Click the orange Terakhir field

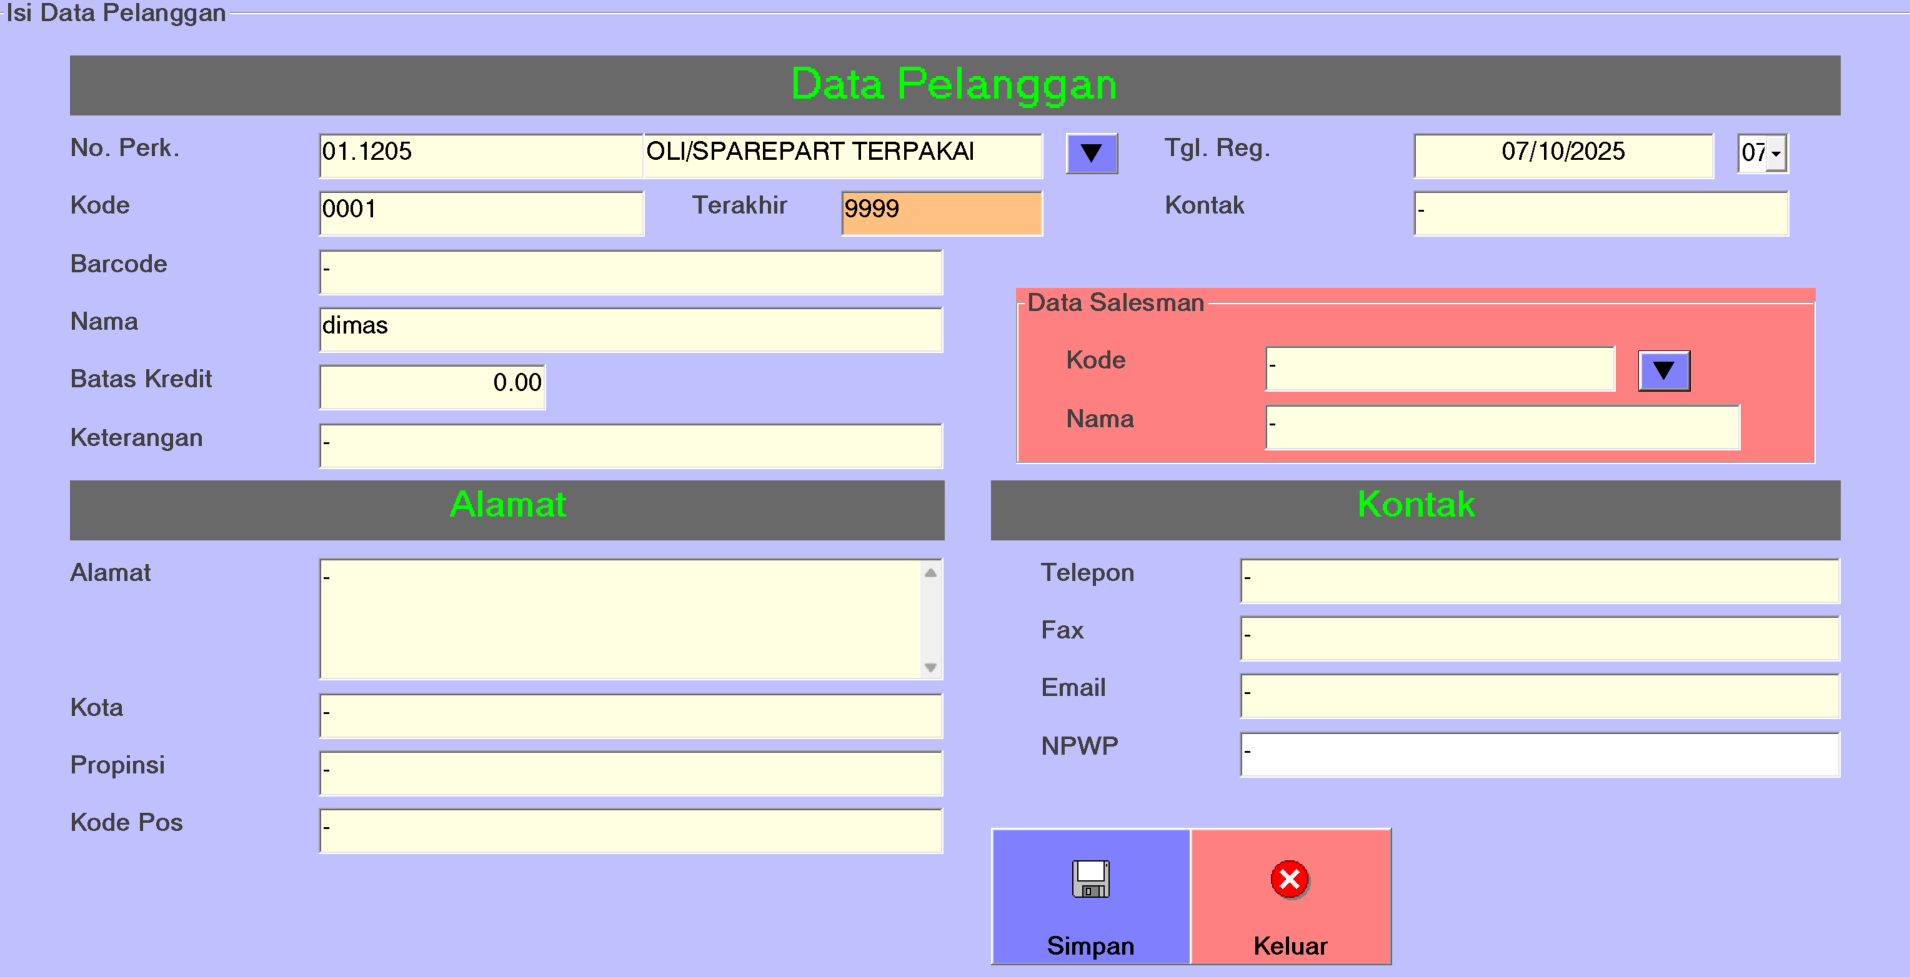(941, 212)
